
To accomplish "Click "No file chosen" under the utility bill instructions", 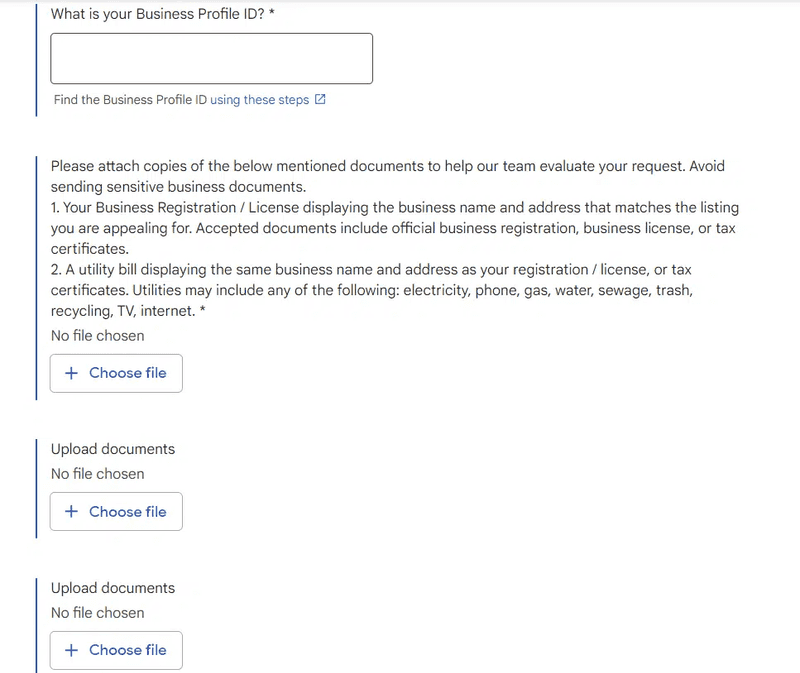I will [98, 336].
